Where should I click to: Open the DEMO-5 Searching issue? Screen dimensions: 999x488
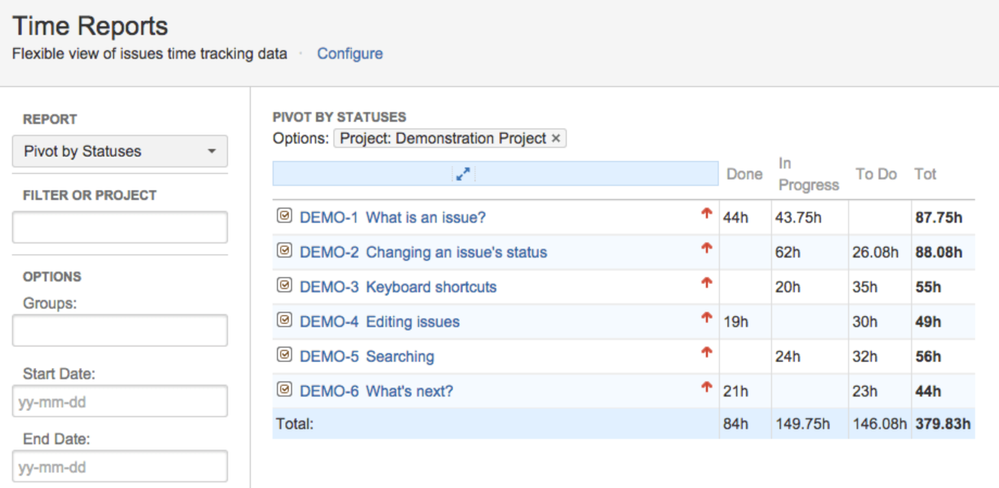tap(367, 356)
